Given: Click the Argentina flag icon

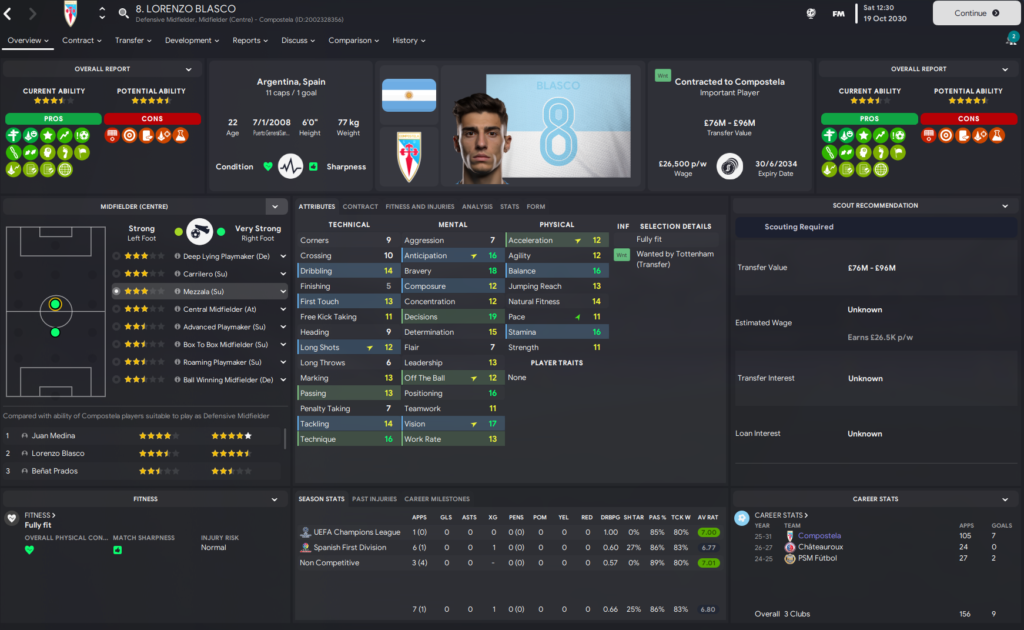Looking at the screenshot, I should pyautogui.click(x=409, y=95).
